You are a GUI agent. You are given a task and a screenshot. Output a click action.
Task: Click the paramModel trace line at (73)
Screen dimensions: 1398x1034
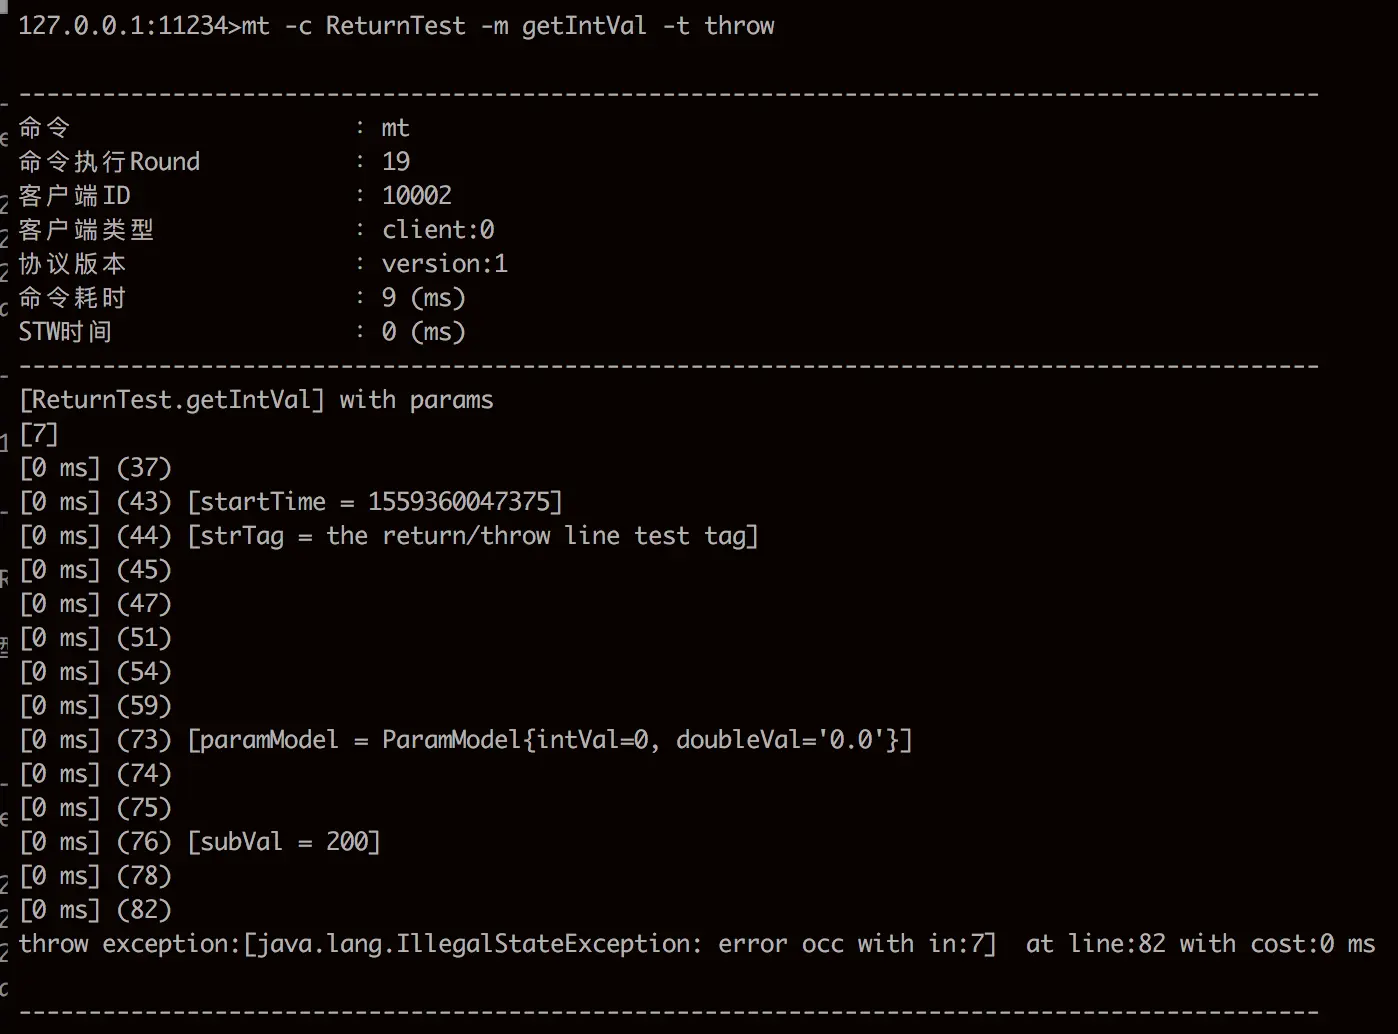pyautogui.click(x=466, y=740)
